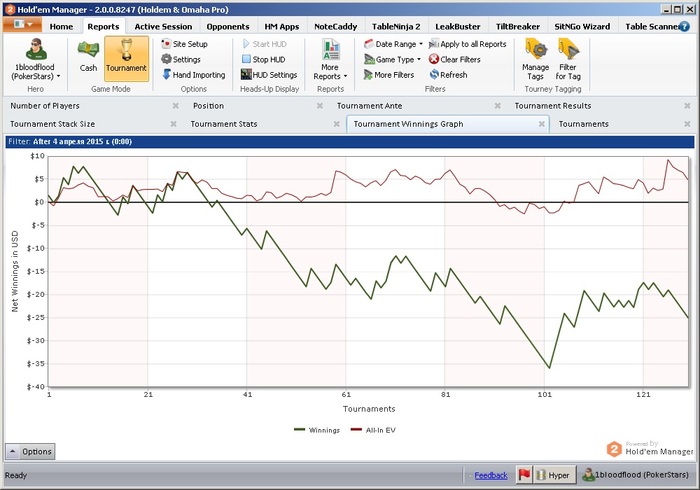Open the Game Type dropdown
Viewport: 700px width, 490px height.
[x=391, y=59]
